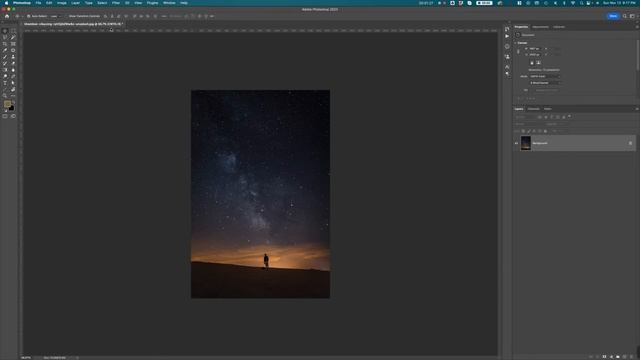640x360 pixels.
Task: Select the Type tool
Action: (x=5, y=83)
